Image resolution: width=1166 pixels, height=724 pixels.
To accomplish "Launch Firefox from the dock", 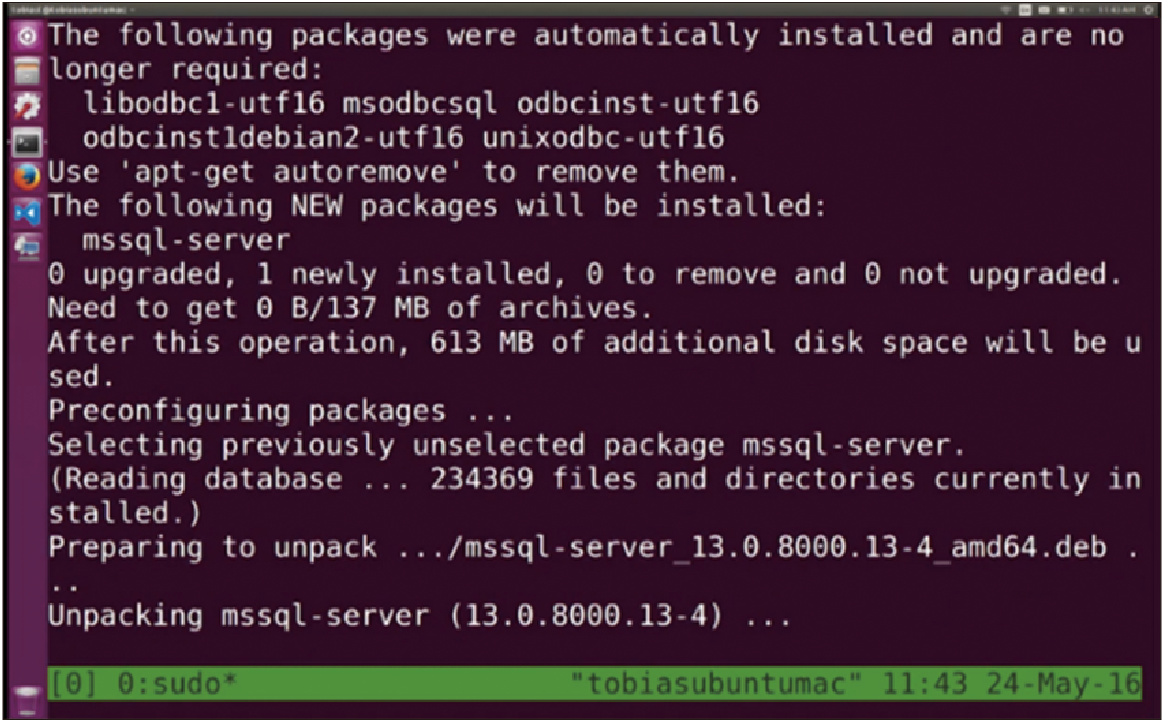I will (x=28, y=176).
